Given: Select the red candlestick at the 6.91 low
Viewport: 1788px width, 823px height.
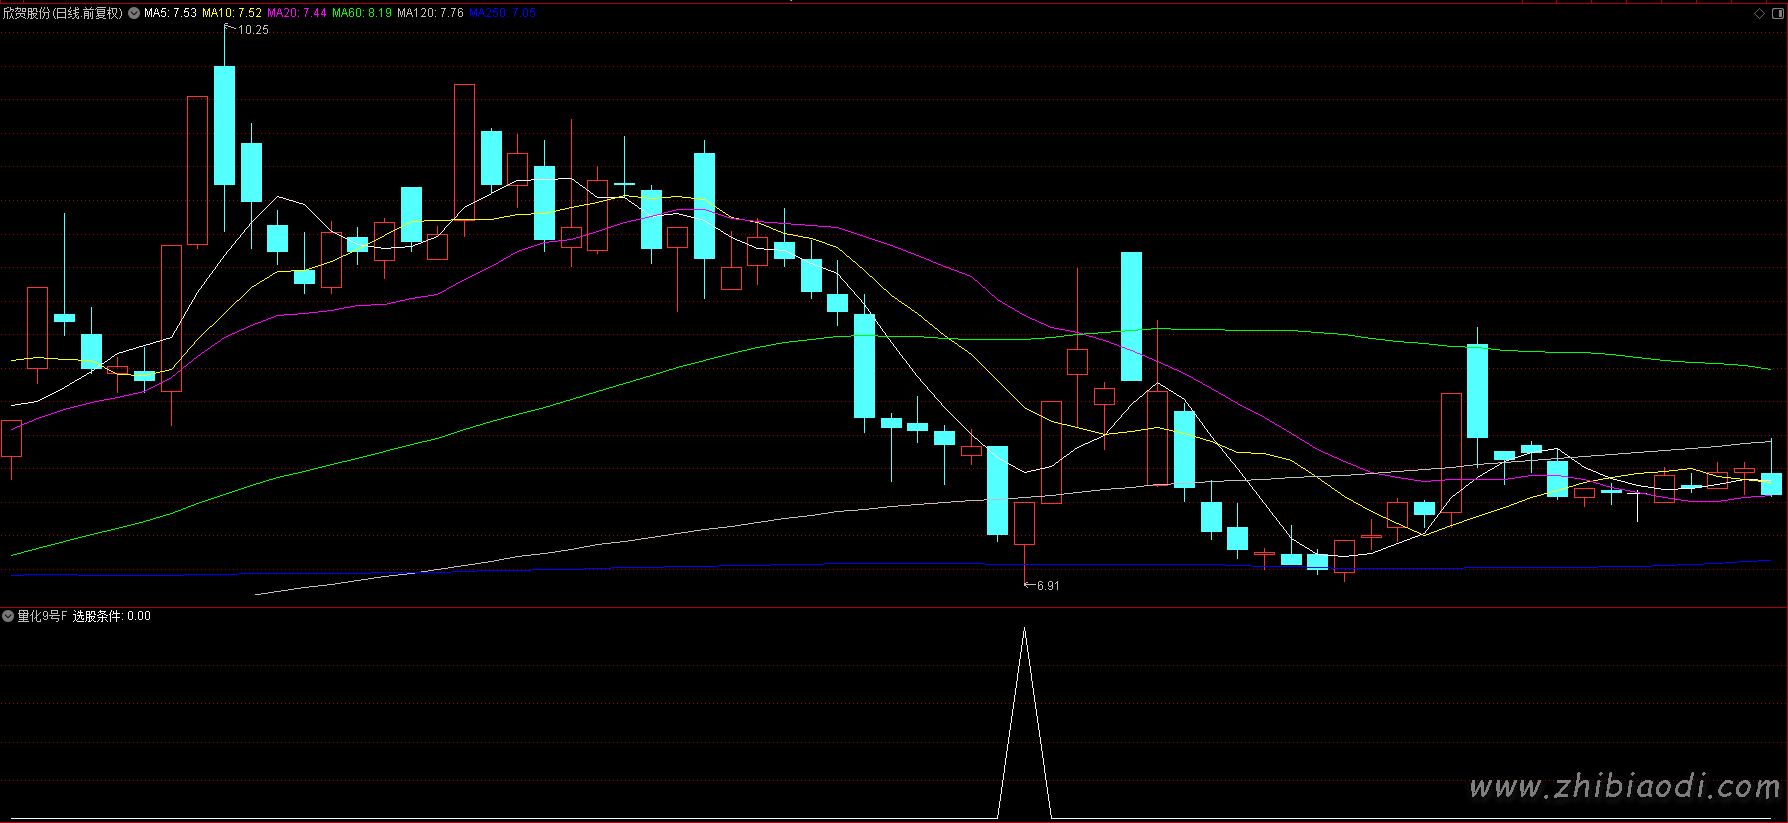Looking at the screenshot, I should pos(1024,523).
